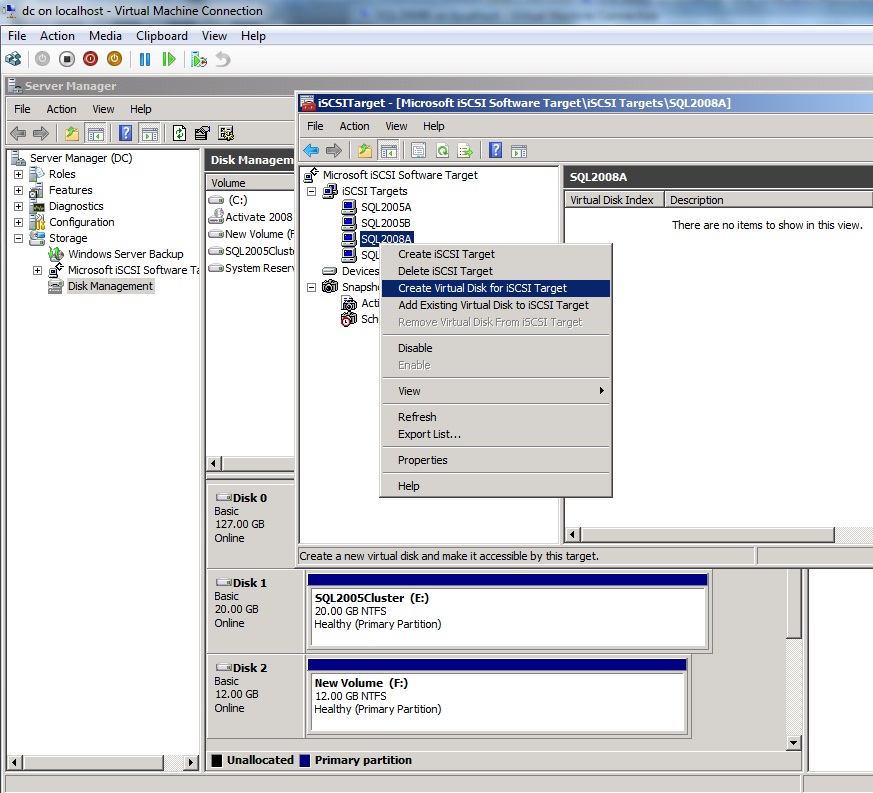873x793 pixels.
Task: Click Disable in the context menu
Action: [x=496, y=348]
